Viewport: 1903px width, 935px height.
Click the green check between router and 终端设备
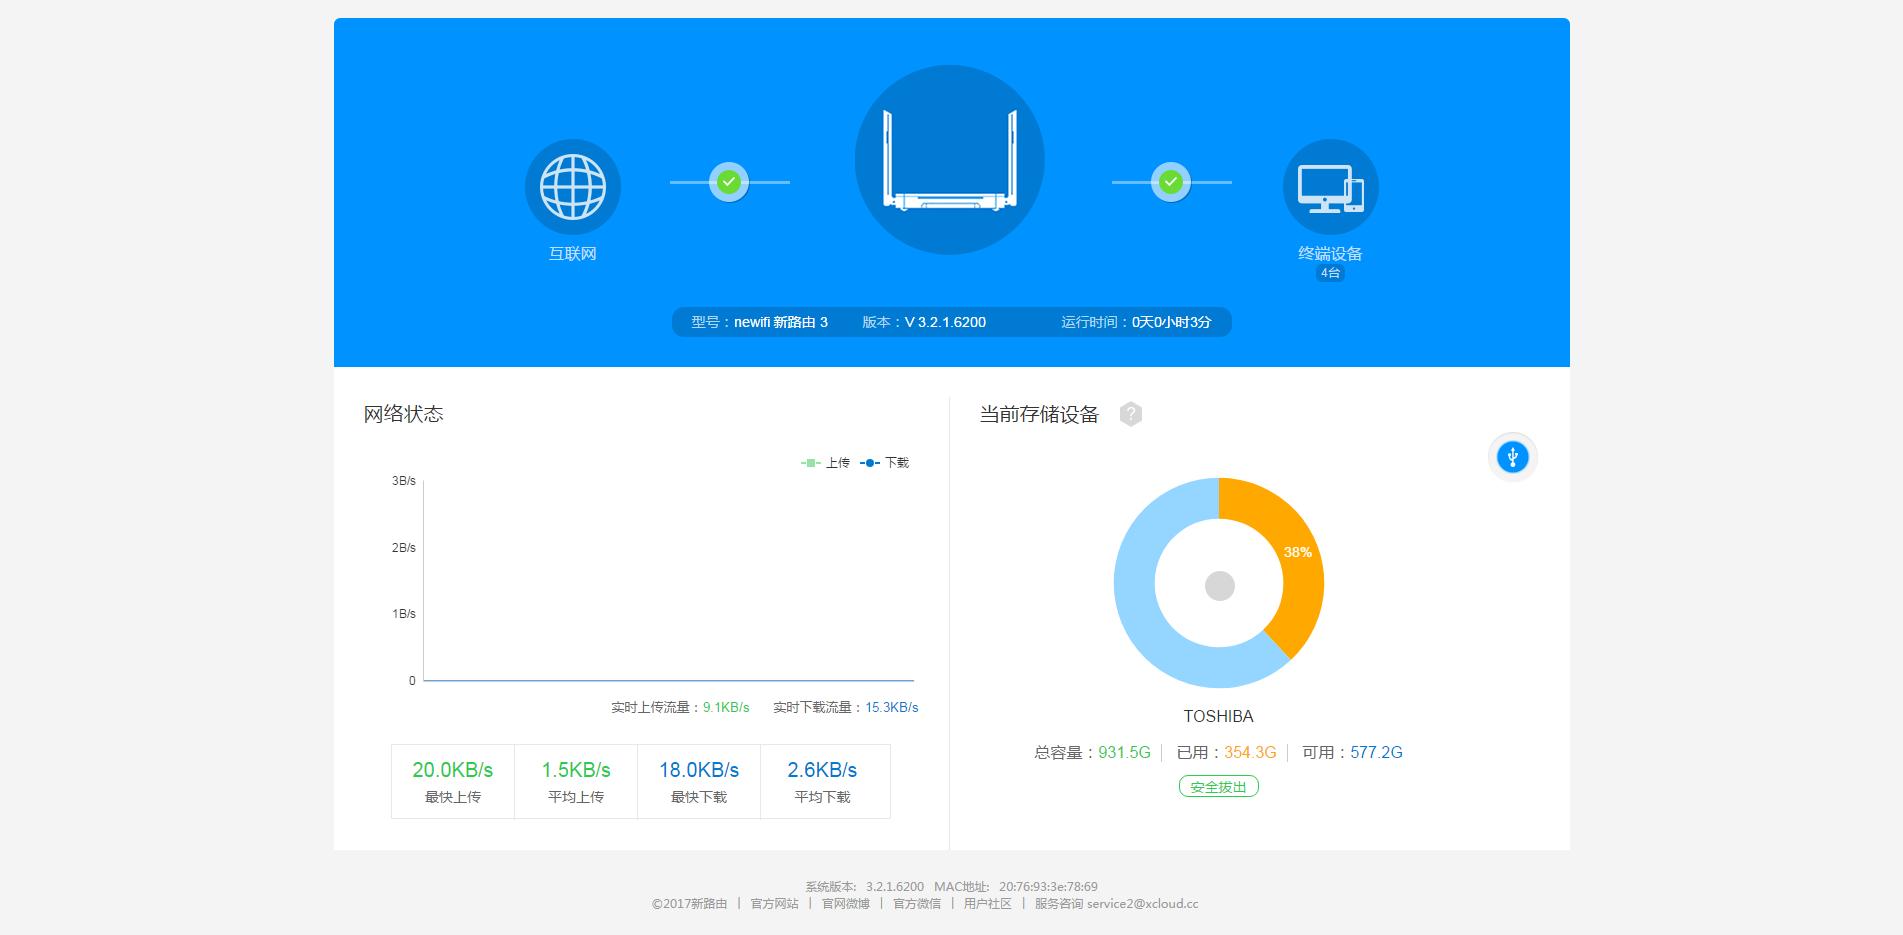[x=1170, y=181]
